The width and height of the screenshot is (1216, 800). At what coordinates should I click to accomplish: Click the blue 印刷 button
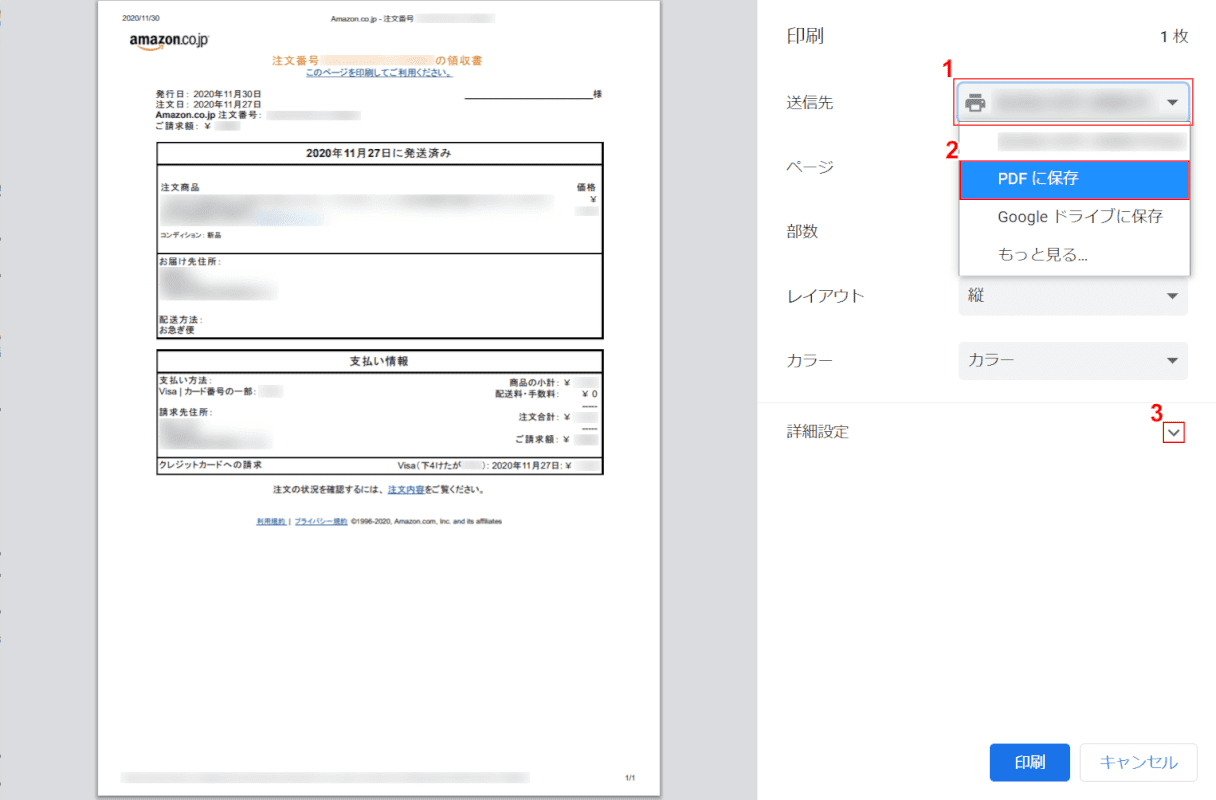(1030, 762)
